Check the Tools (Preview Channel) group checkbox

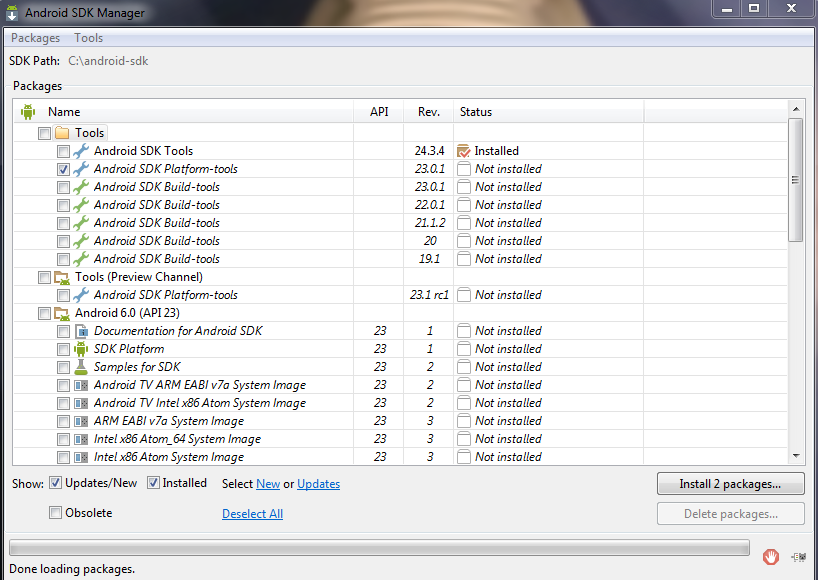pyautogui.click(x=44, y=277)
